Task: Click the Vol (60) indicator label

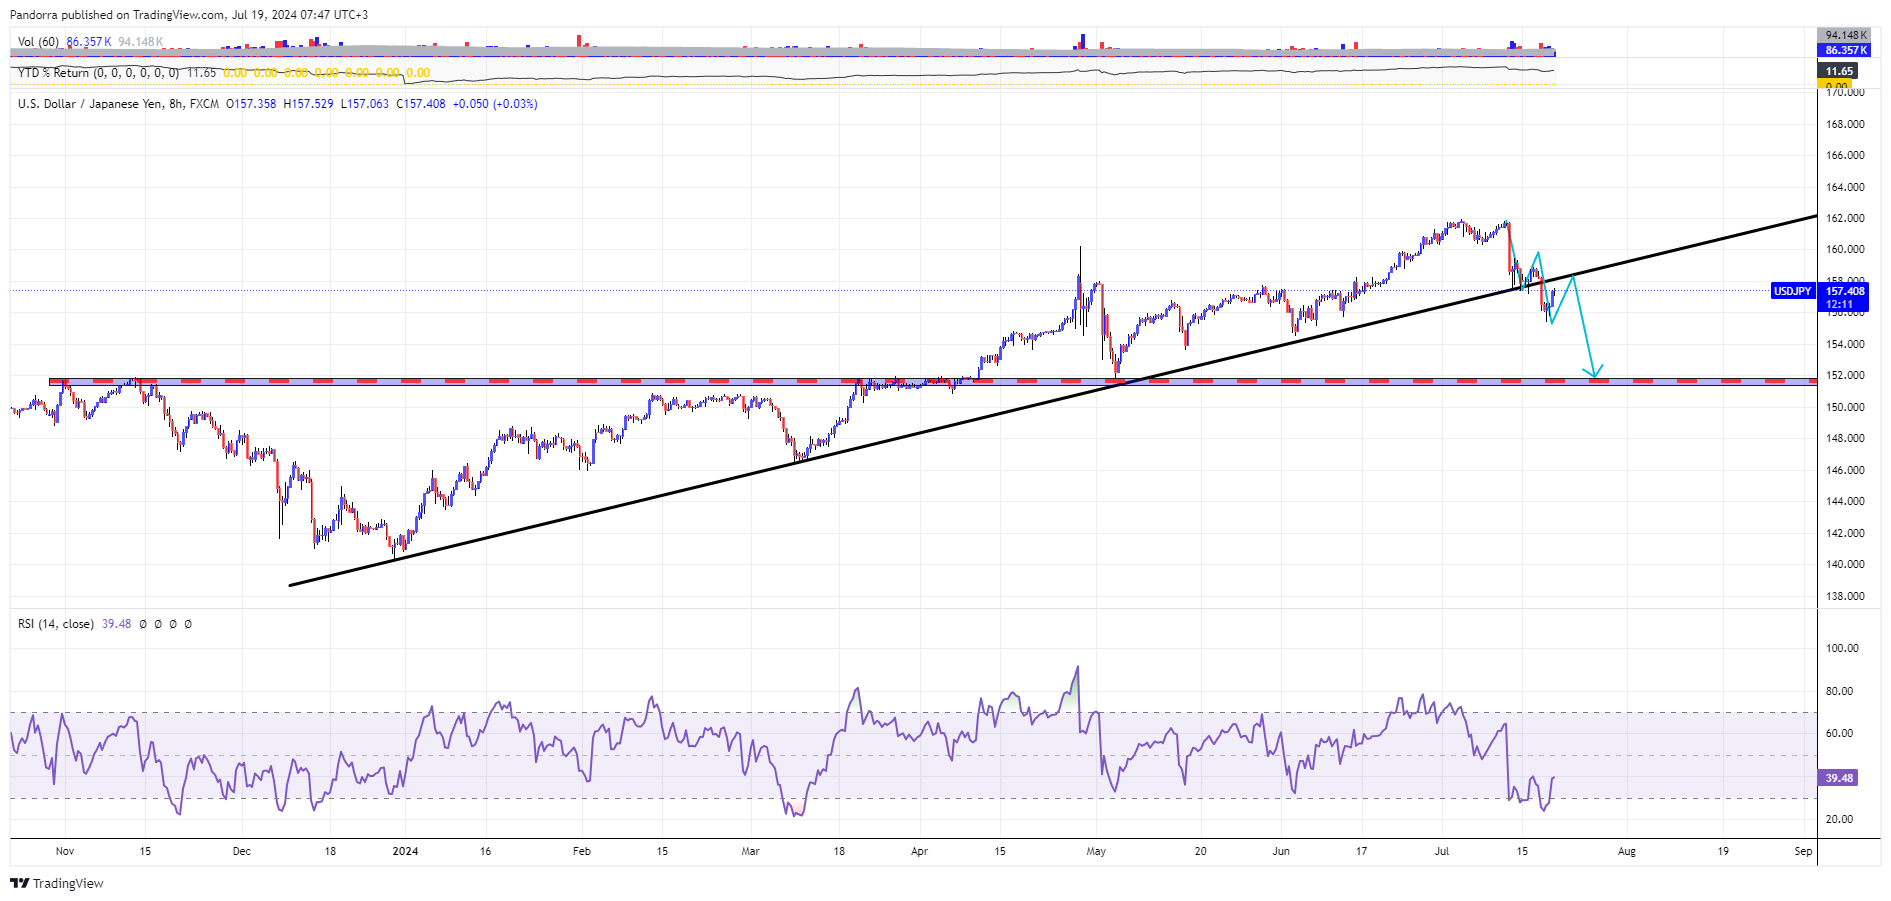Action: [x=38, y=42]
